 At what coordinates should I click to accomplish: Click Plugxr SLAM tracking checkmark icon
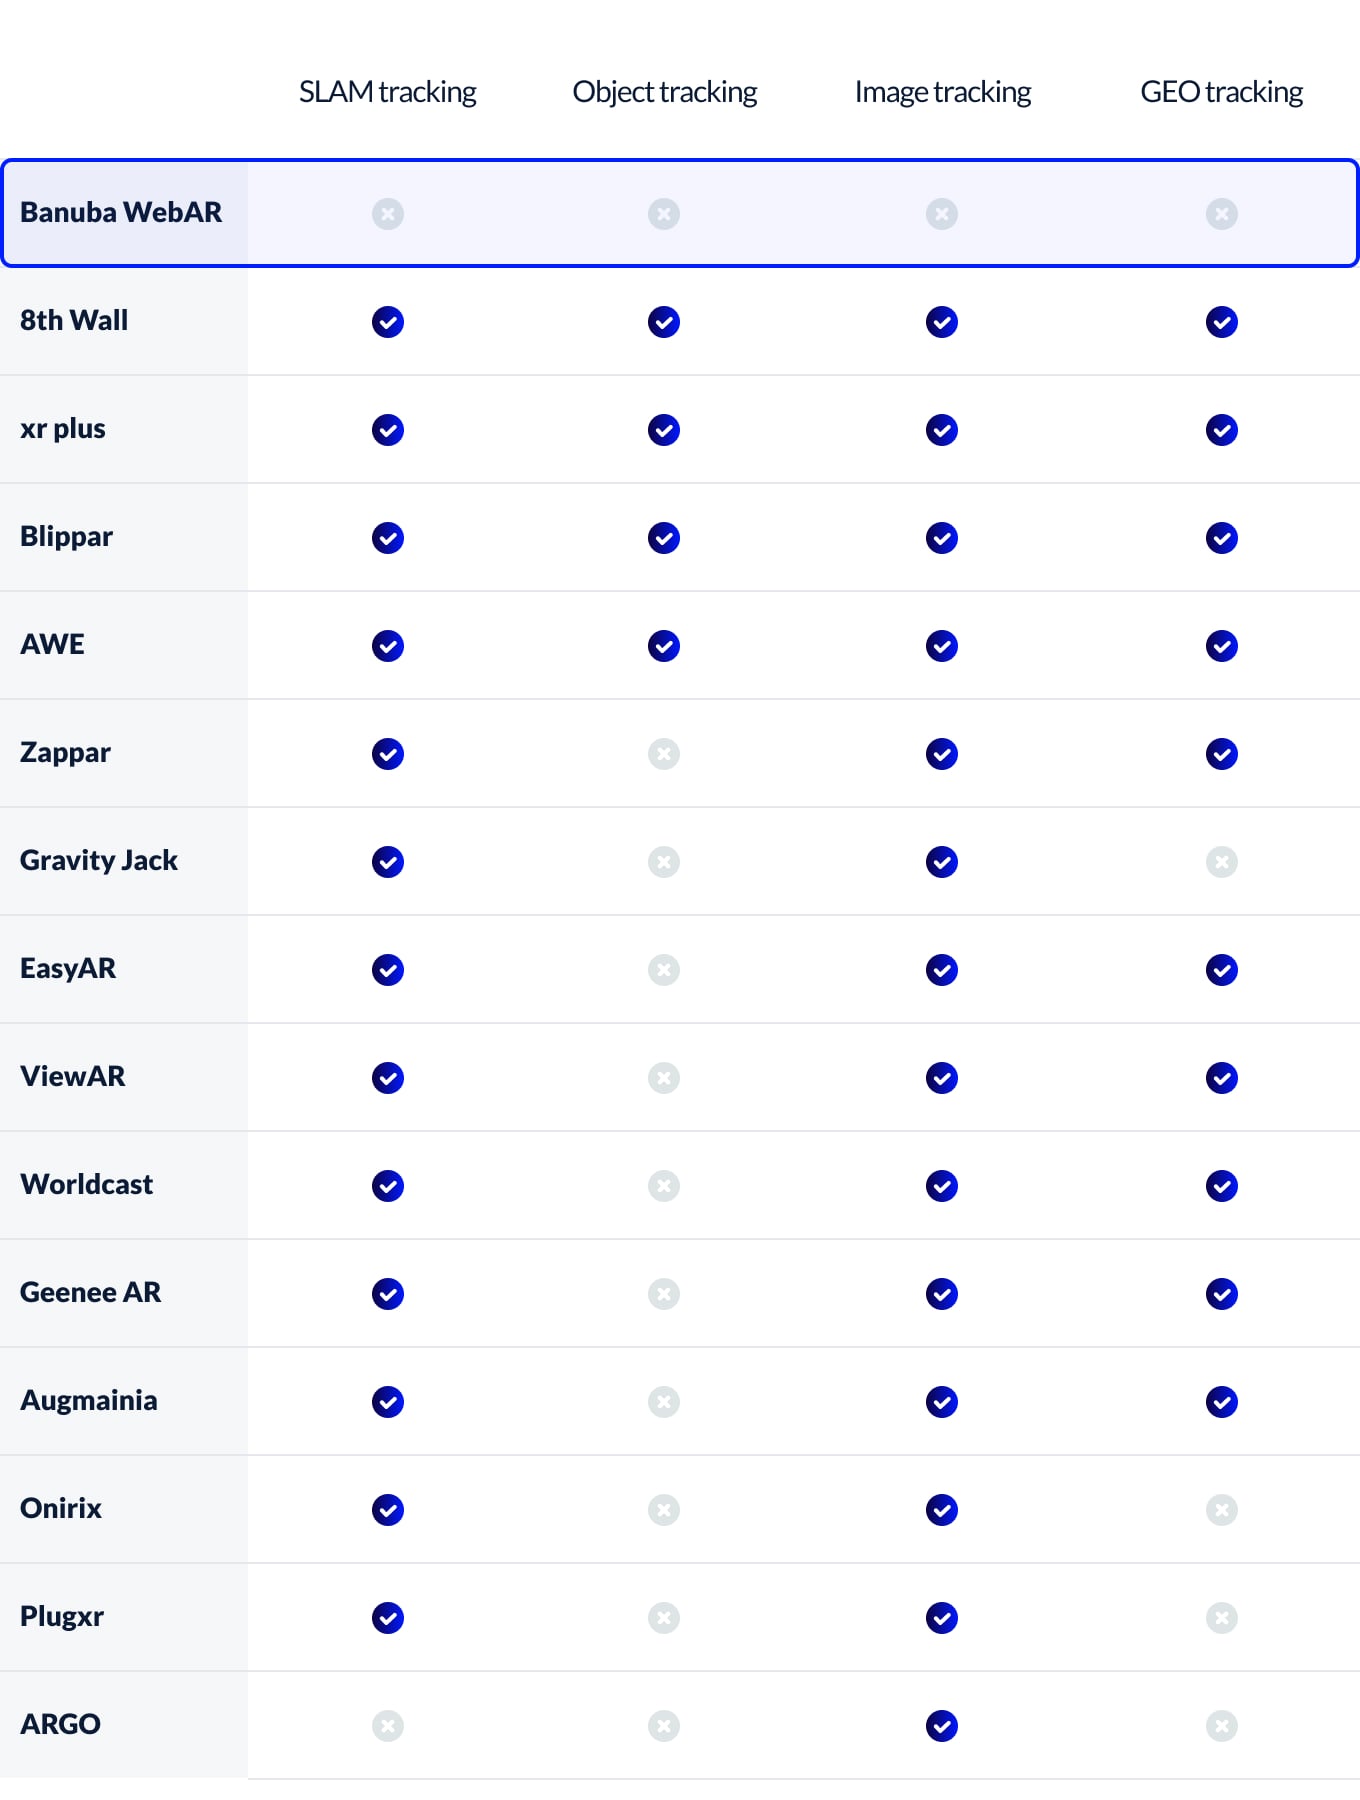(x=388, y=1618)
